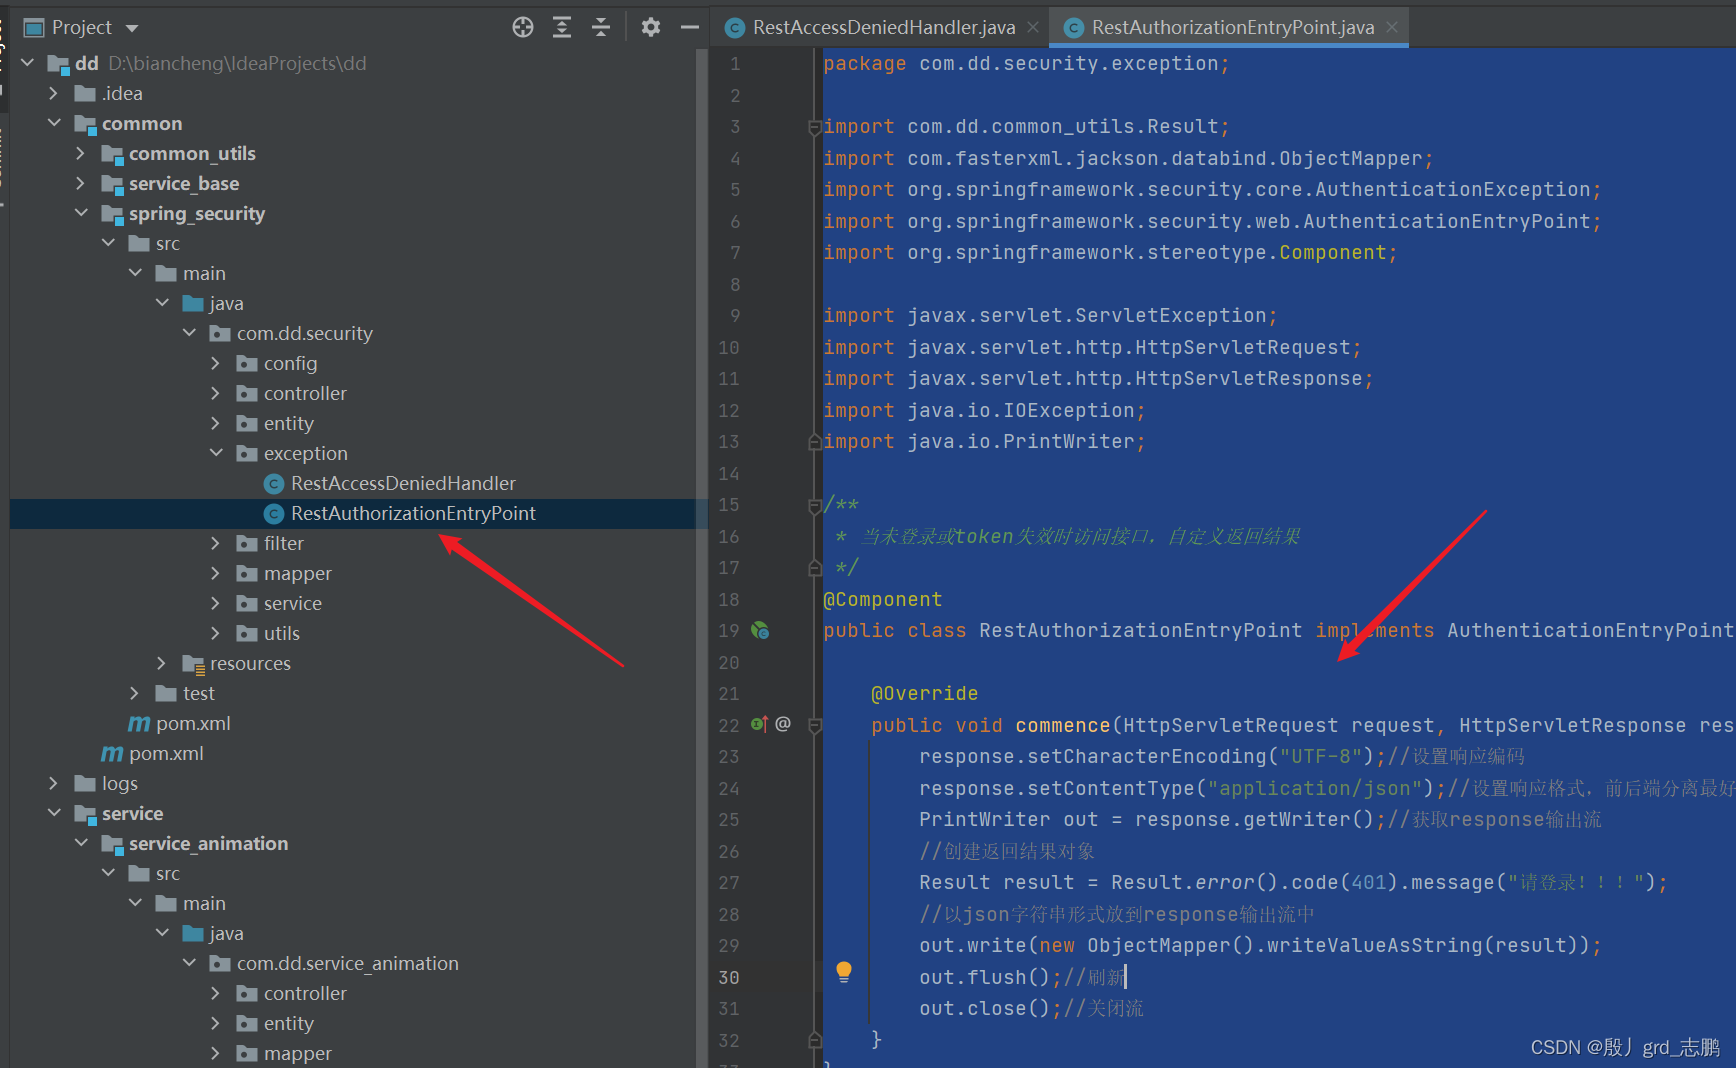Viewport: 1736px width, 1068px height.
Task: Click the out.flush() statement on line 30
Action: click(990, 977)
